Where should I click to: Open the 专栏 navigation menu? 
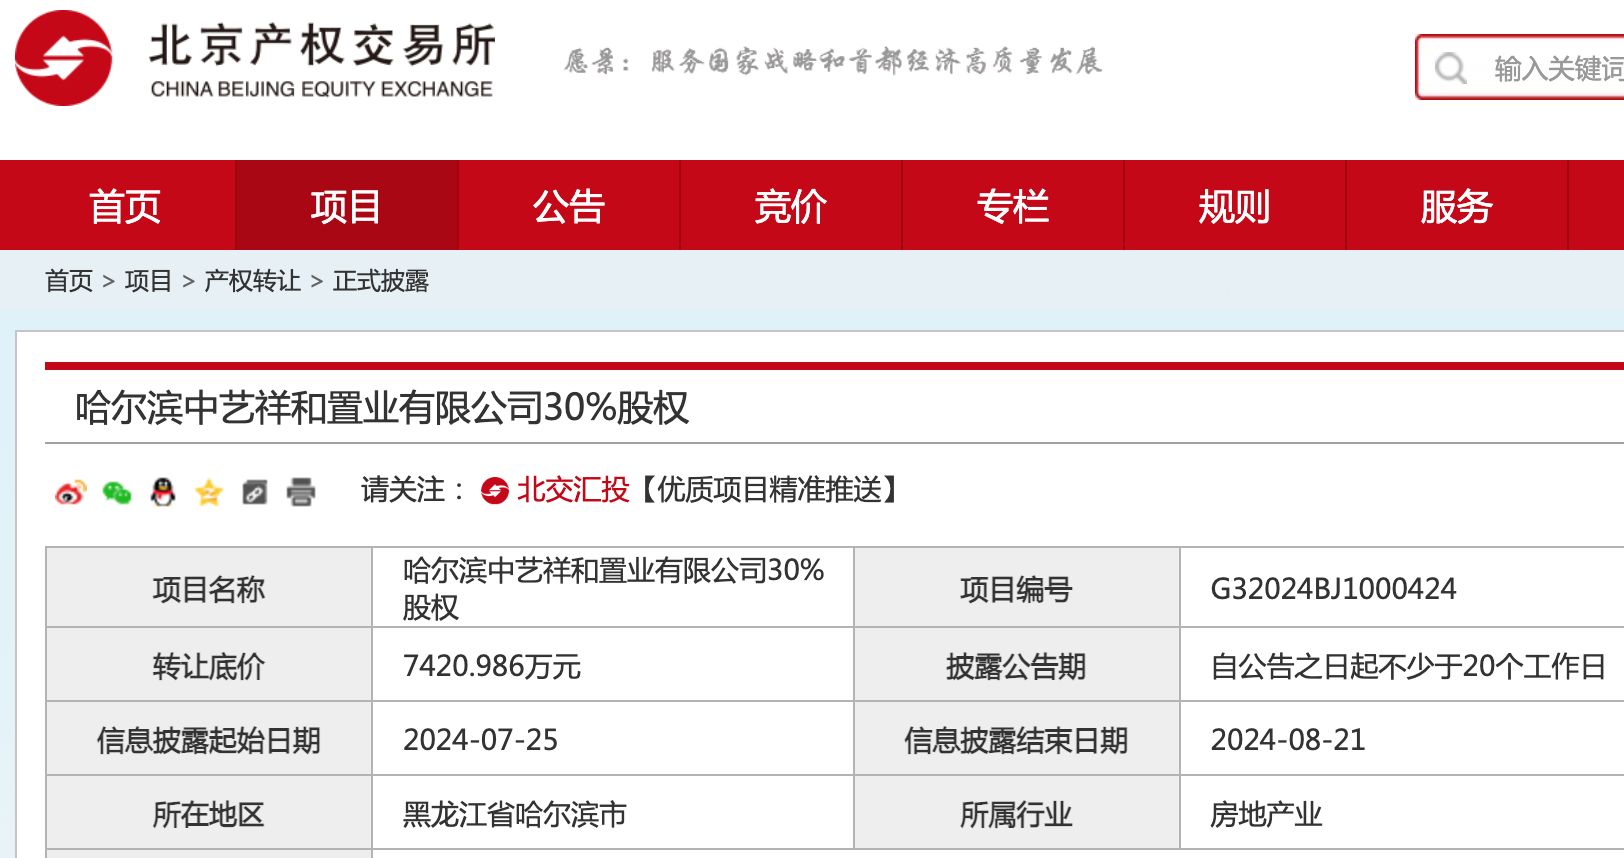pyautogui.click(x=1013, y=206)
